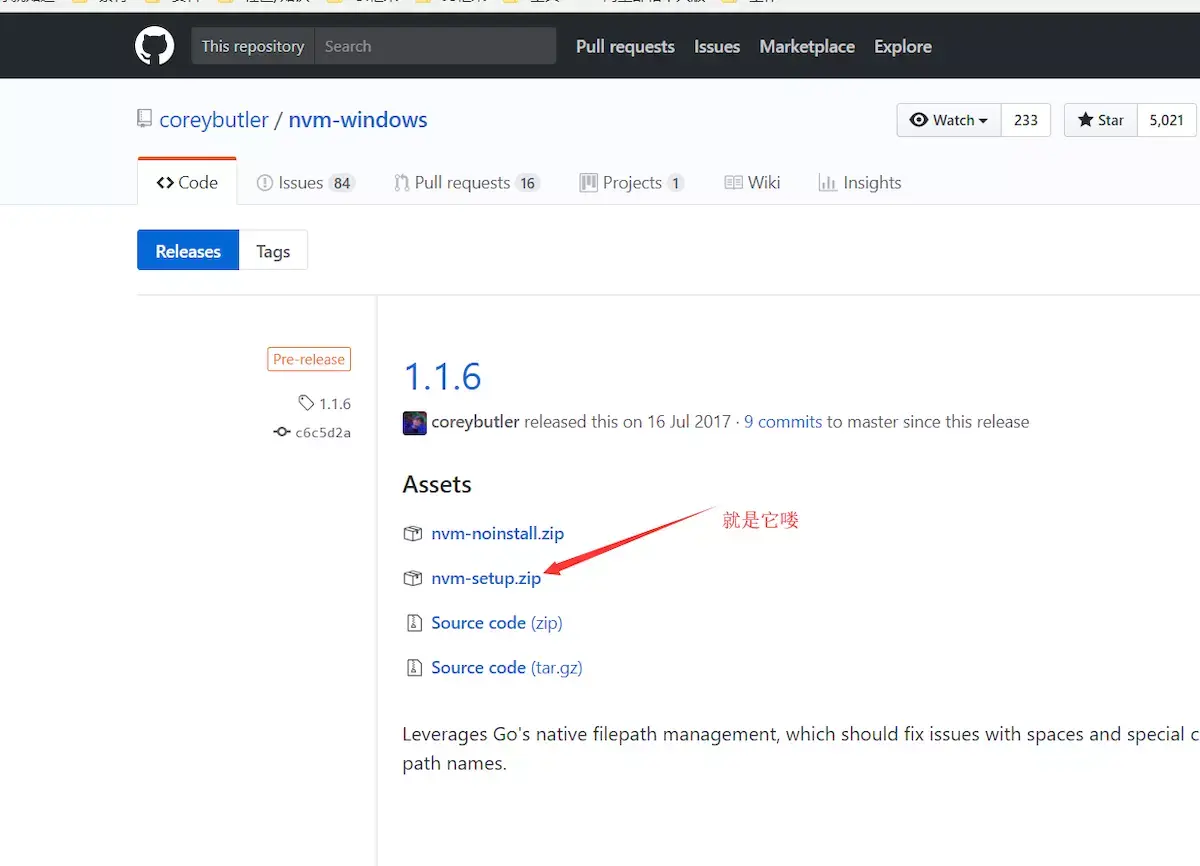Switch to the Insights tab

coord(860,182)
